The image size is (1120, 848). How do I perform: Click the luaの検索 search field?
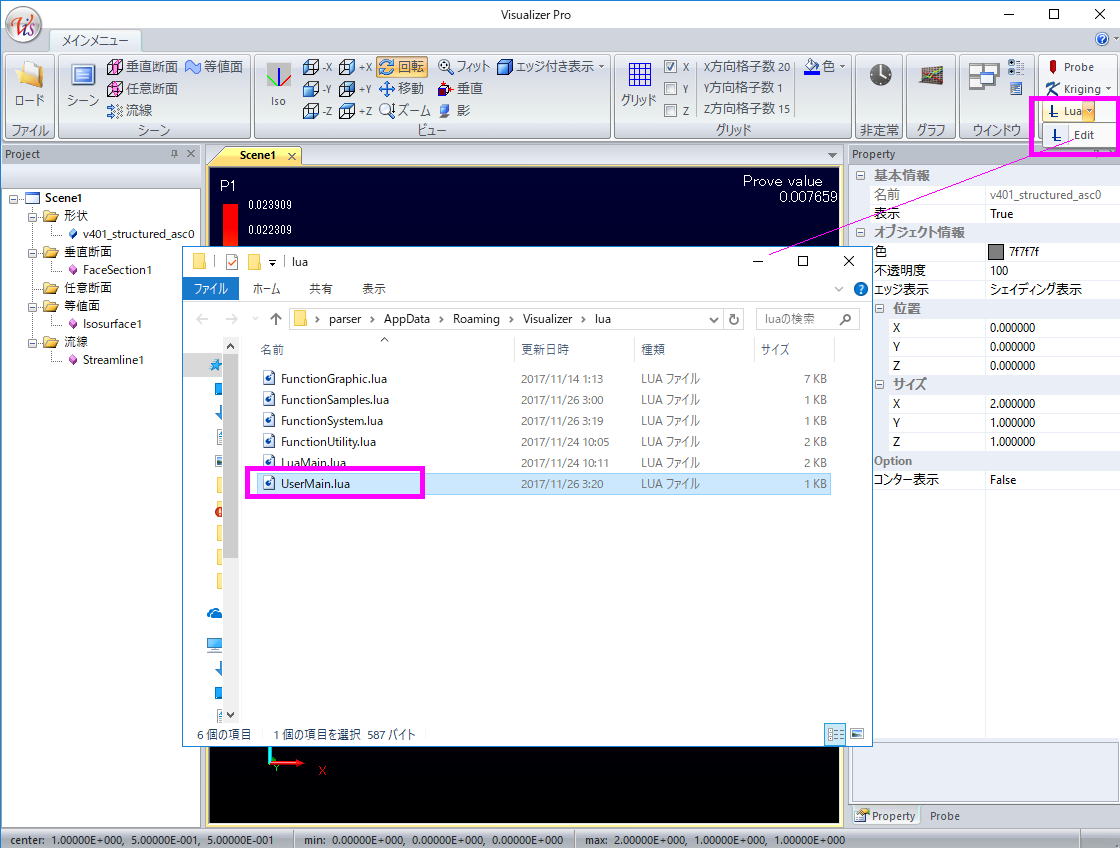(x=800, y=319)
